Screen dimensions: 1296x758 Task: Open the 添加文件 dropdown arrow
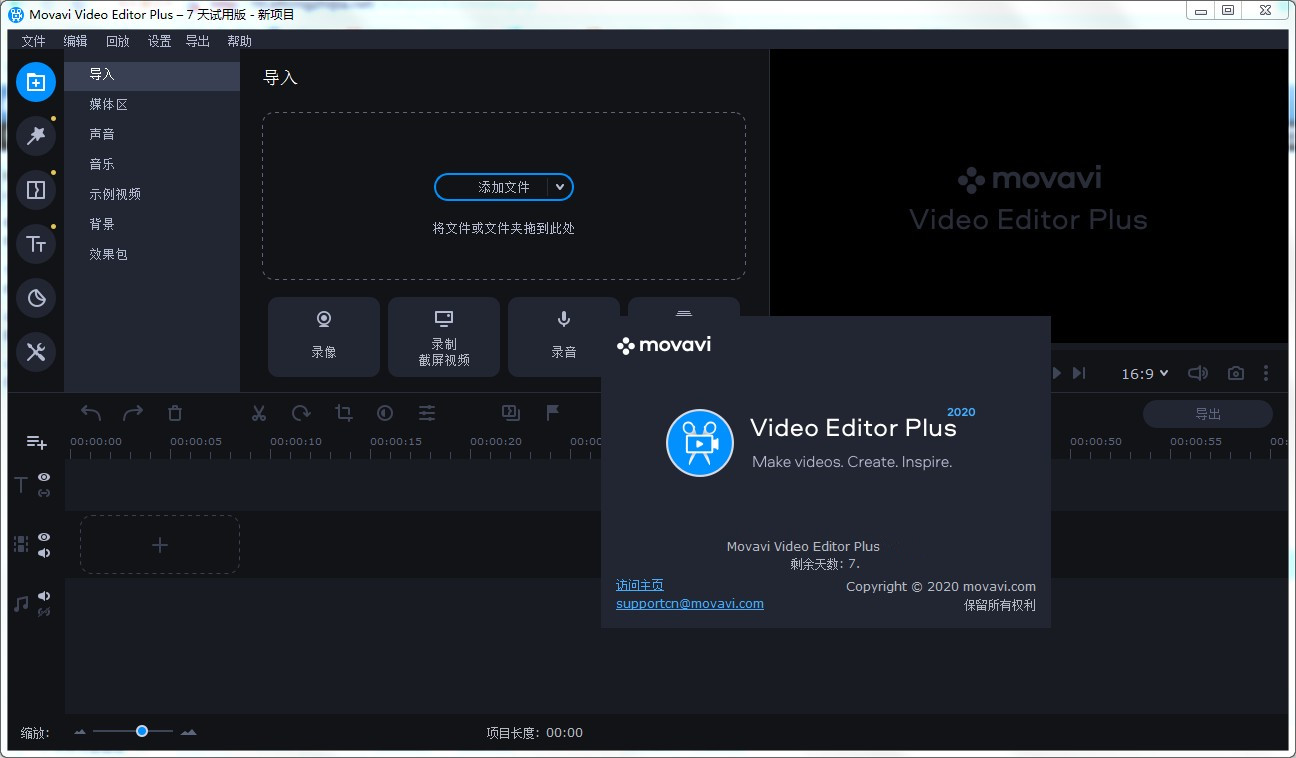[560, 187]
